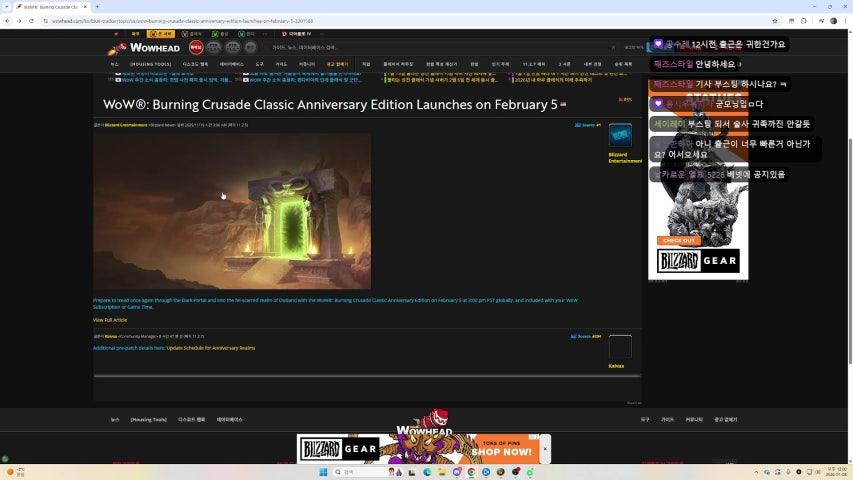Close the Wowhead browser tab
The image size is (853, 480).
(x=85, y=7)
